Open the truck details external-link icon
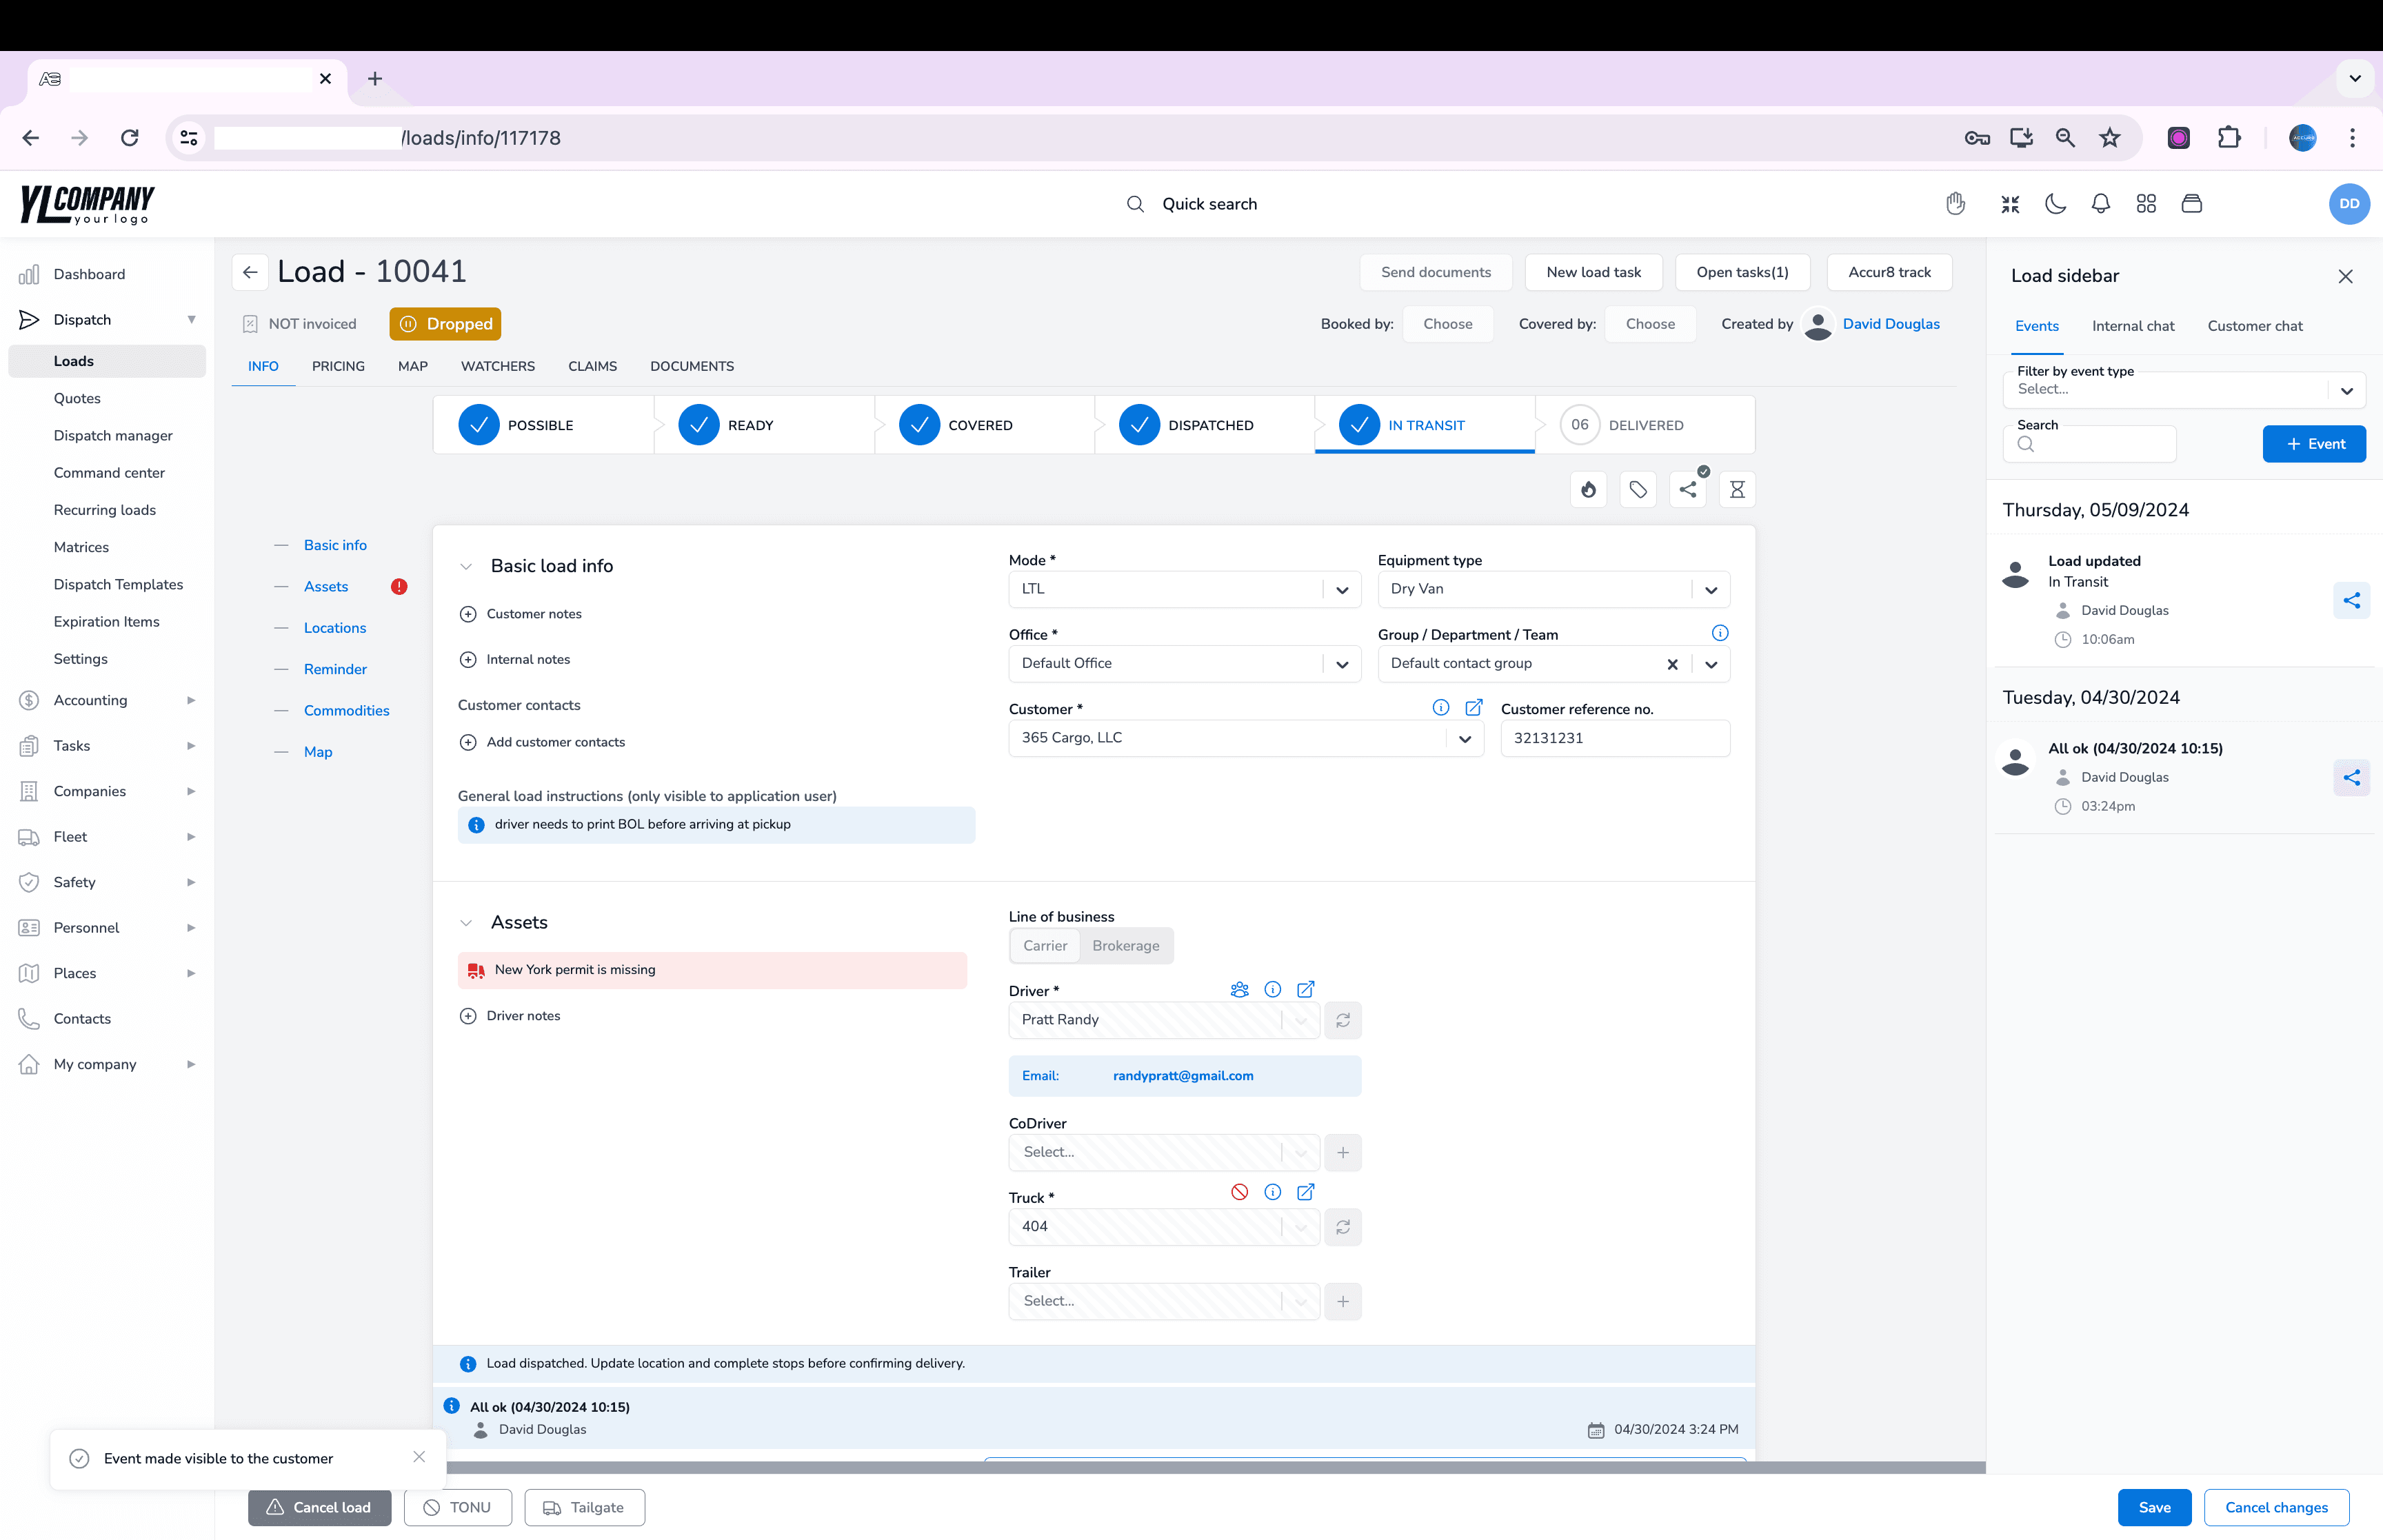Image resolution: width=2383 pixels, height=1540 pixels. click(x=1305, y=1192)
